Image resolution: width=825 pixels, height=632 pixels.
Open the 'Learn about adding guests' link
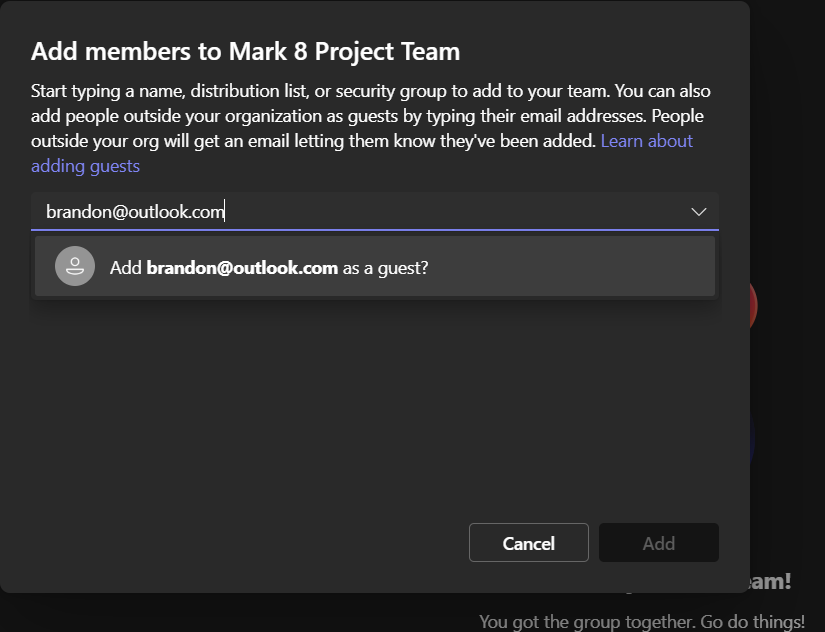(x=646, y=141)
